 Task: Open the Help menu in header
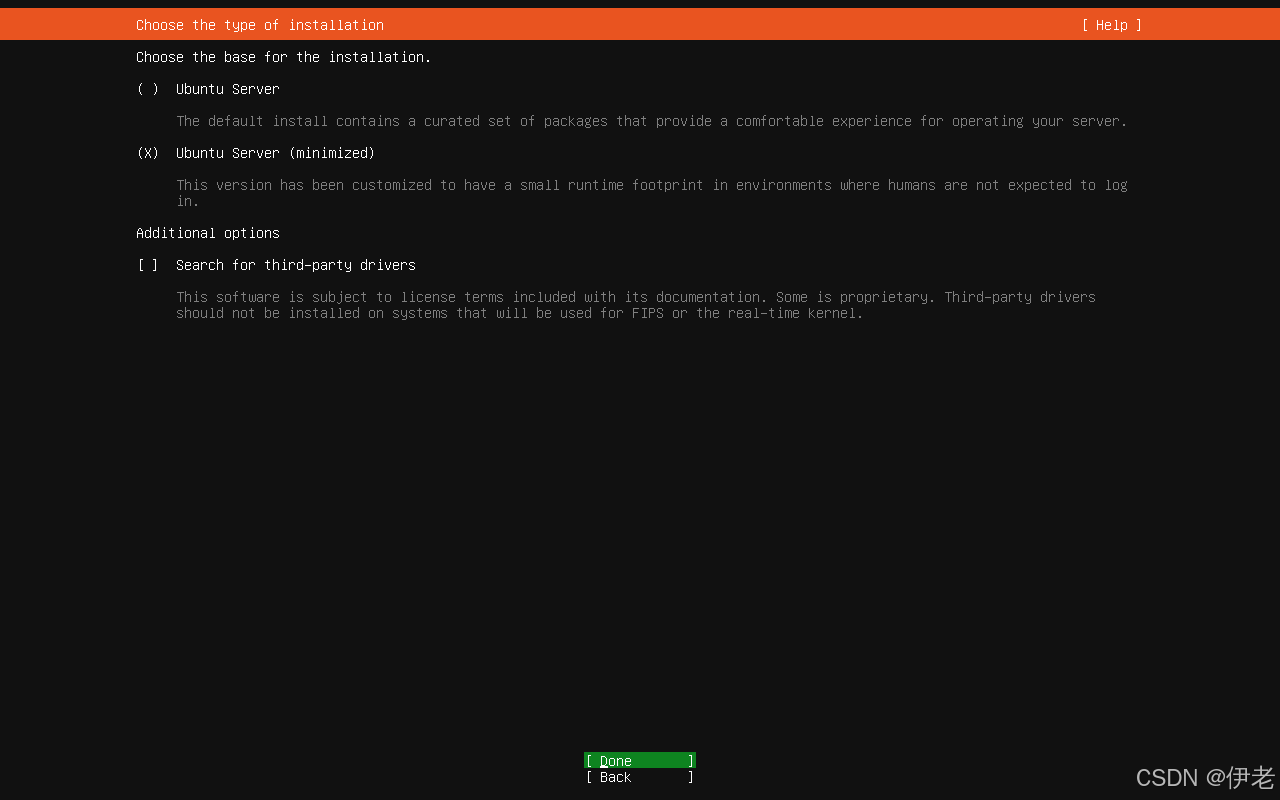click(1111, 25)
